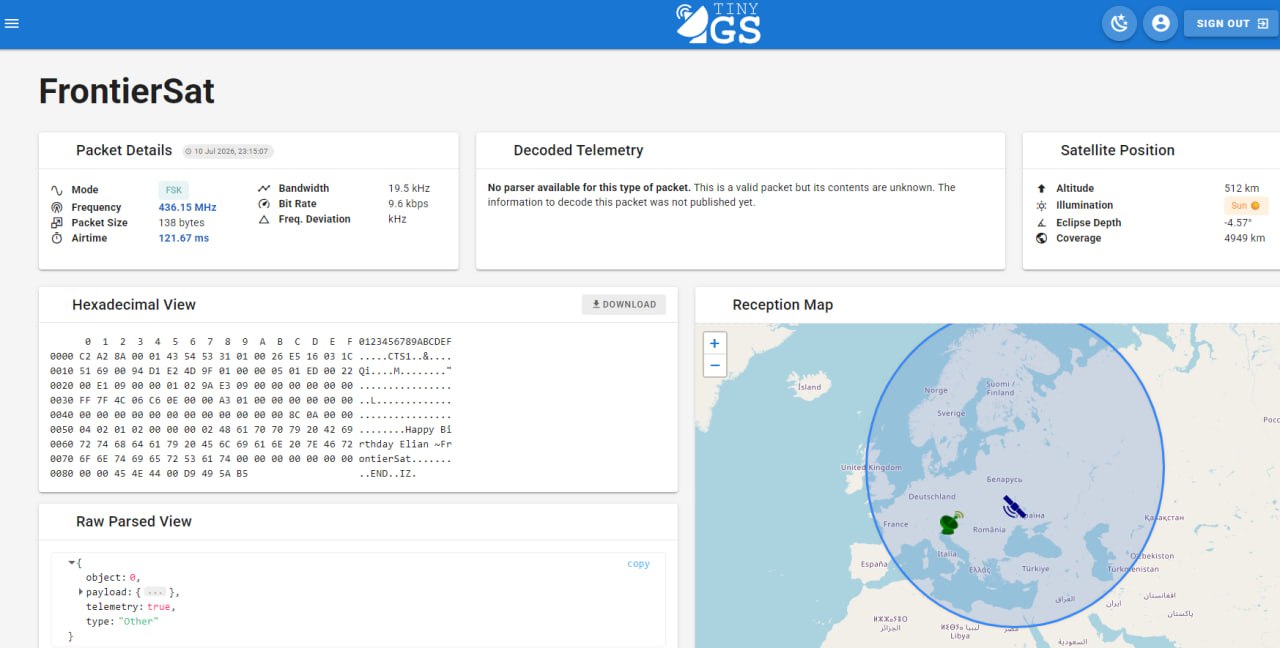The height and width of the screenshot is (648, 1280).
Task: Click the -4.57° eclipse depth value
Action: point(1238,223)
